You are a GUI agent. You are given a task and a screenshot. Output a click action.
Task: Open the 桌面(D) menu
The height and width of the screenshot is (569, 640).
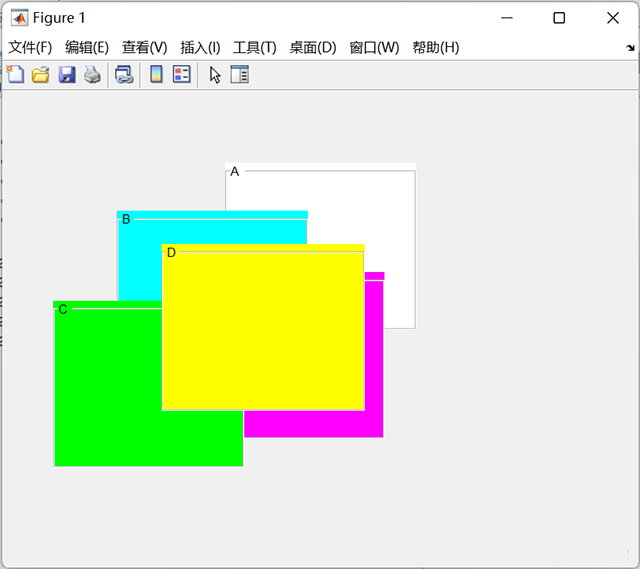[313, 47]
